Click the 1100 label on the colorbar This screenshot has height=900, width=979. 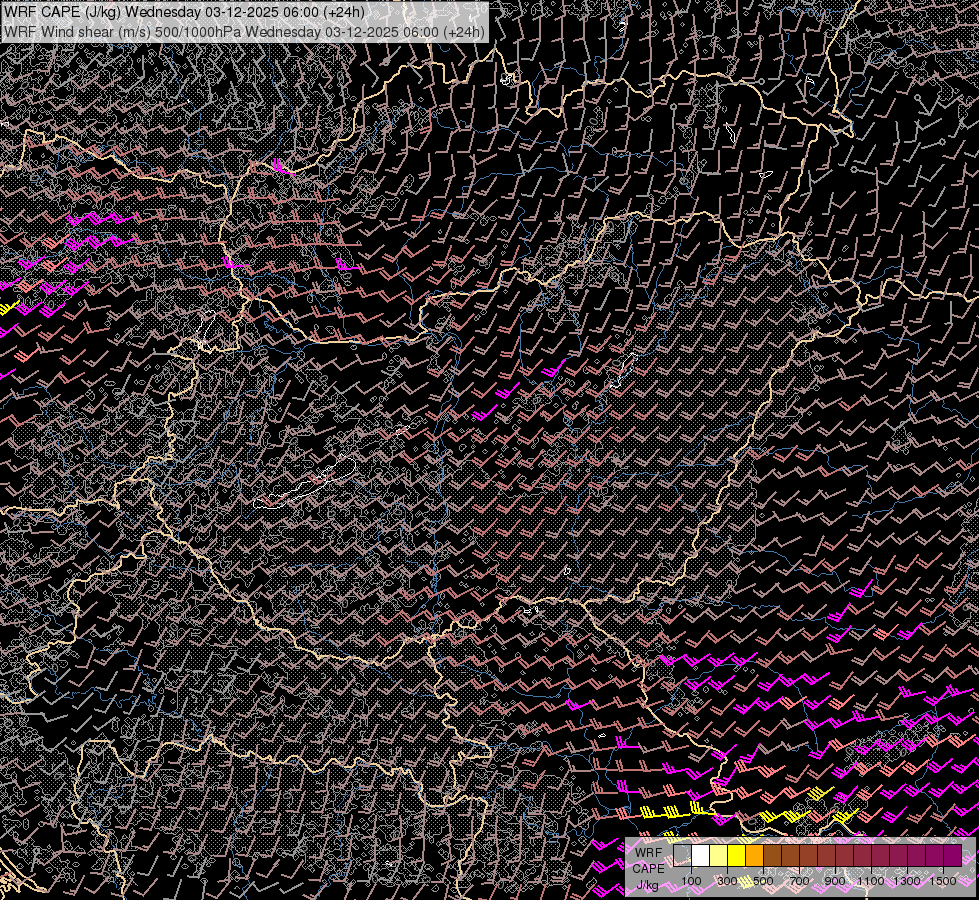click(871, 881)
